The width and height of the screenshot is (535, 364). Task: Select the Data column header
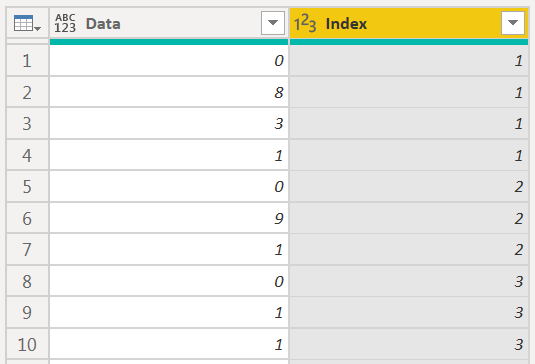pos(169,23)
